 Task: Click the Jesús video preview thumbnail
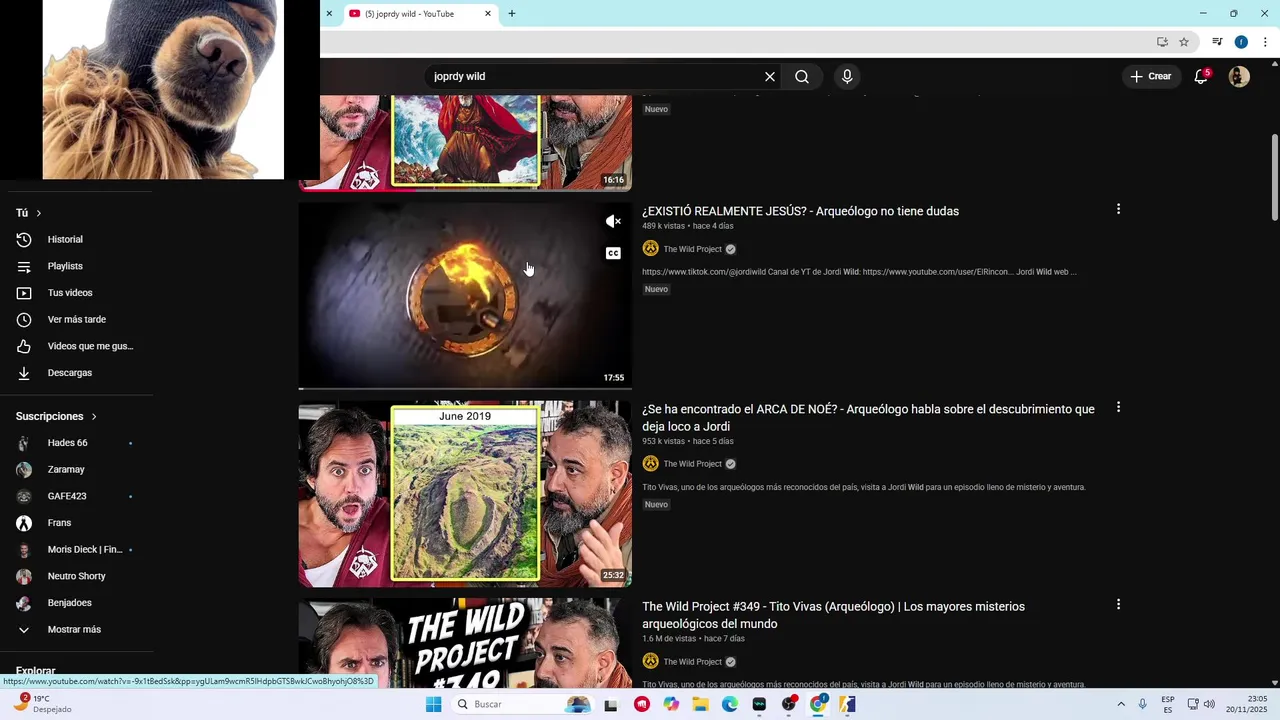click(x=465, y=296)
